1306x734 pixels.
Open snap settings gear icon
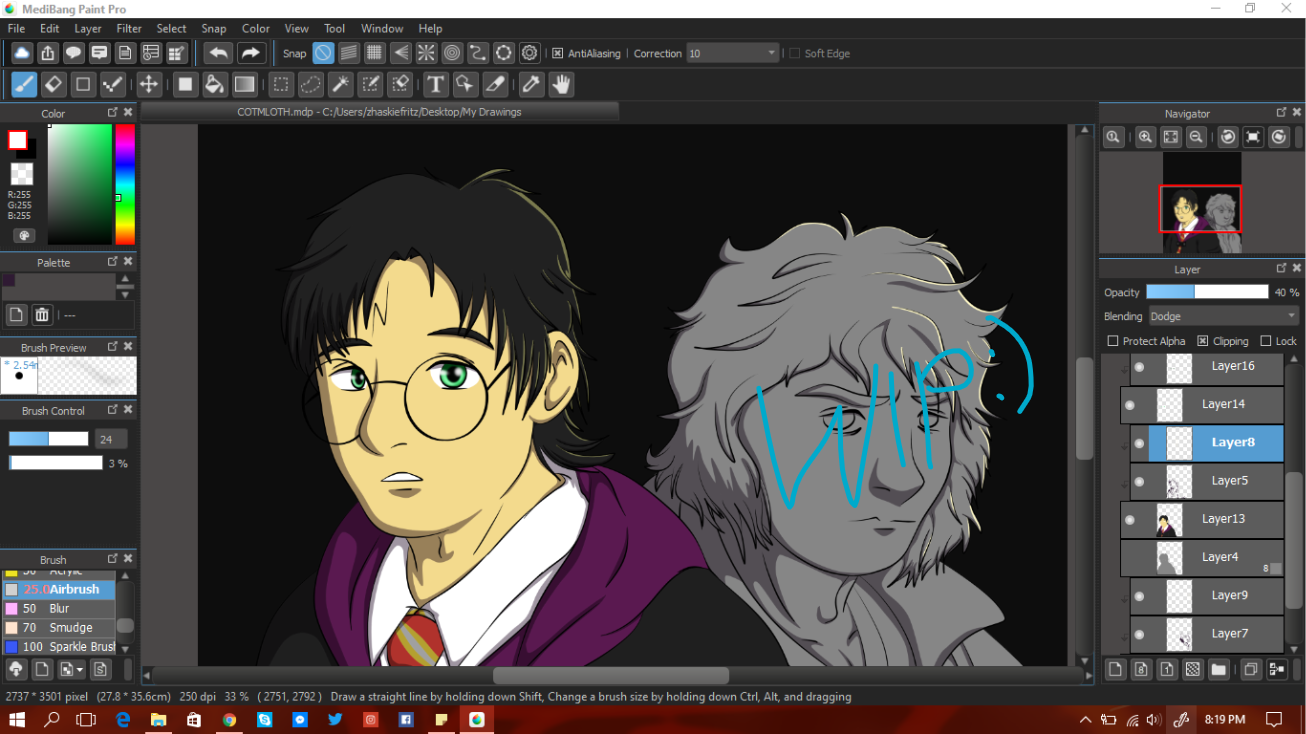tap(530, 53)
